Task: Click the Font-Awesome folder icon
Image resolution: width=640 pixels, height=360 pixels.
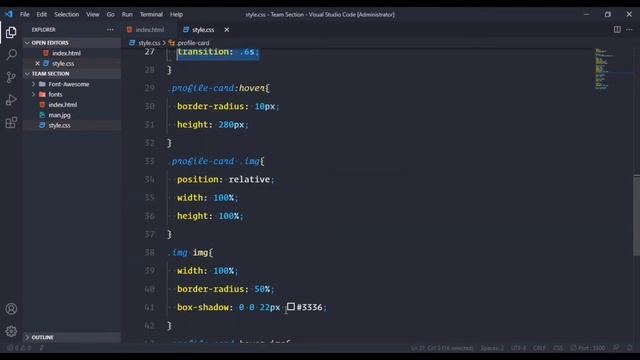Action: click(x=42, y=84)
